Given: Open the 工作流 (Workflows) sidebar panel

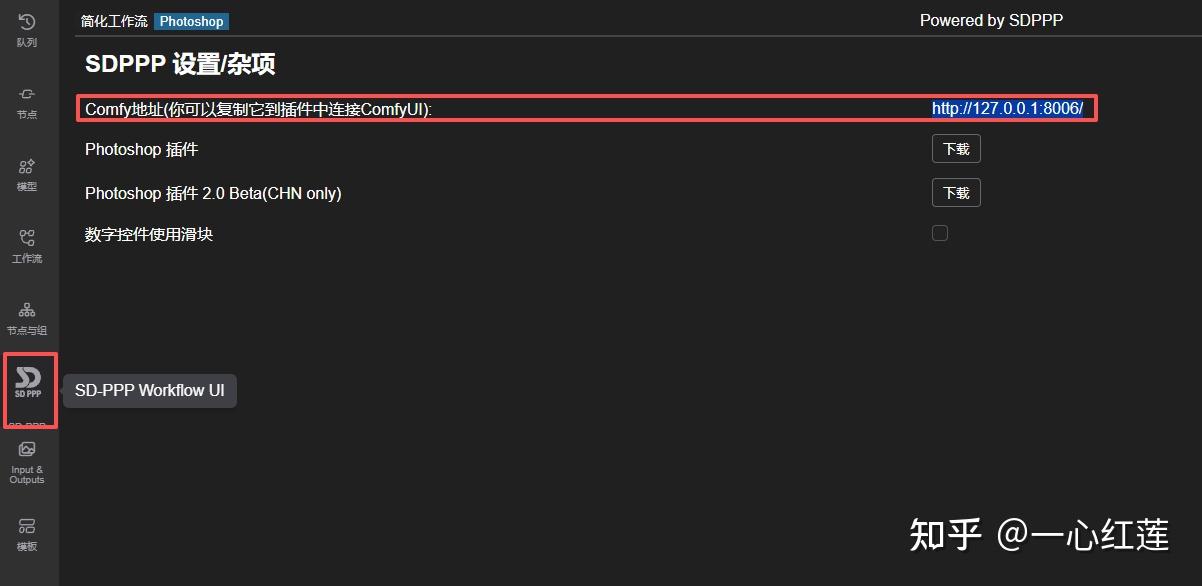Looking at the screenshot, I should click(27, 245).
